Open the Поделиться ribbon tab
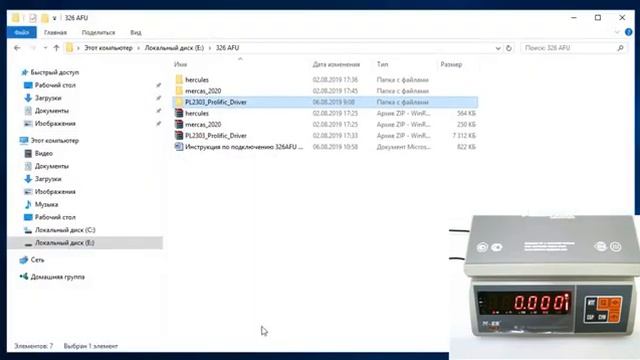This screenshot has height=360, width=640. tap(98, 32)
